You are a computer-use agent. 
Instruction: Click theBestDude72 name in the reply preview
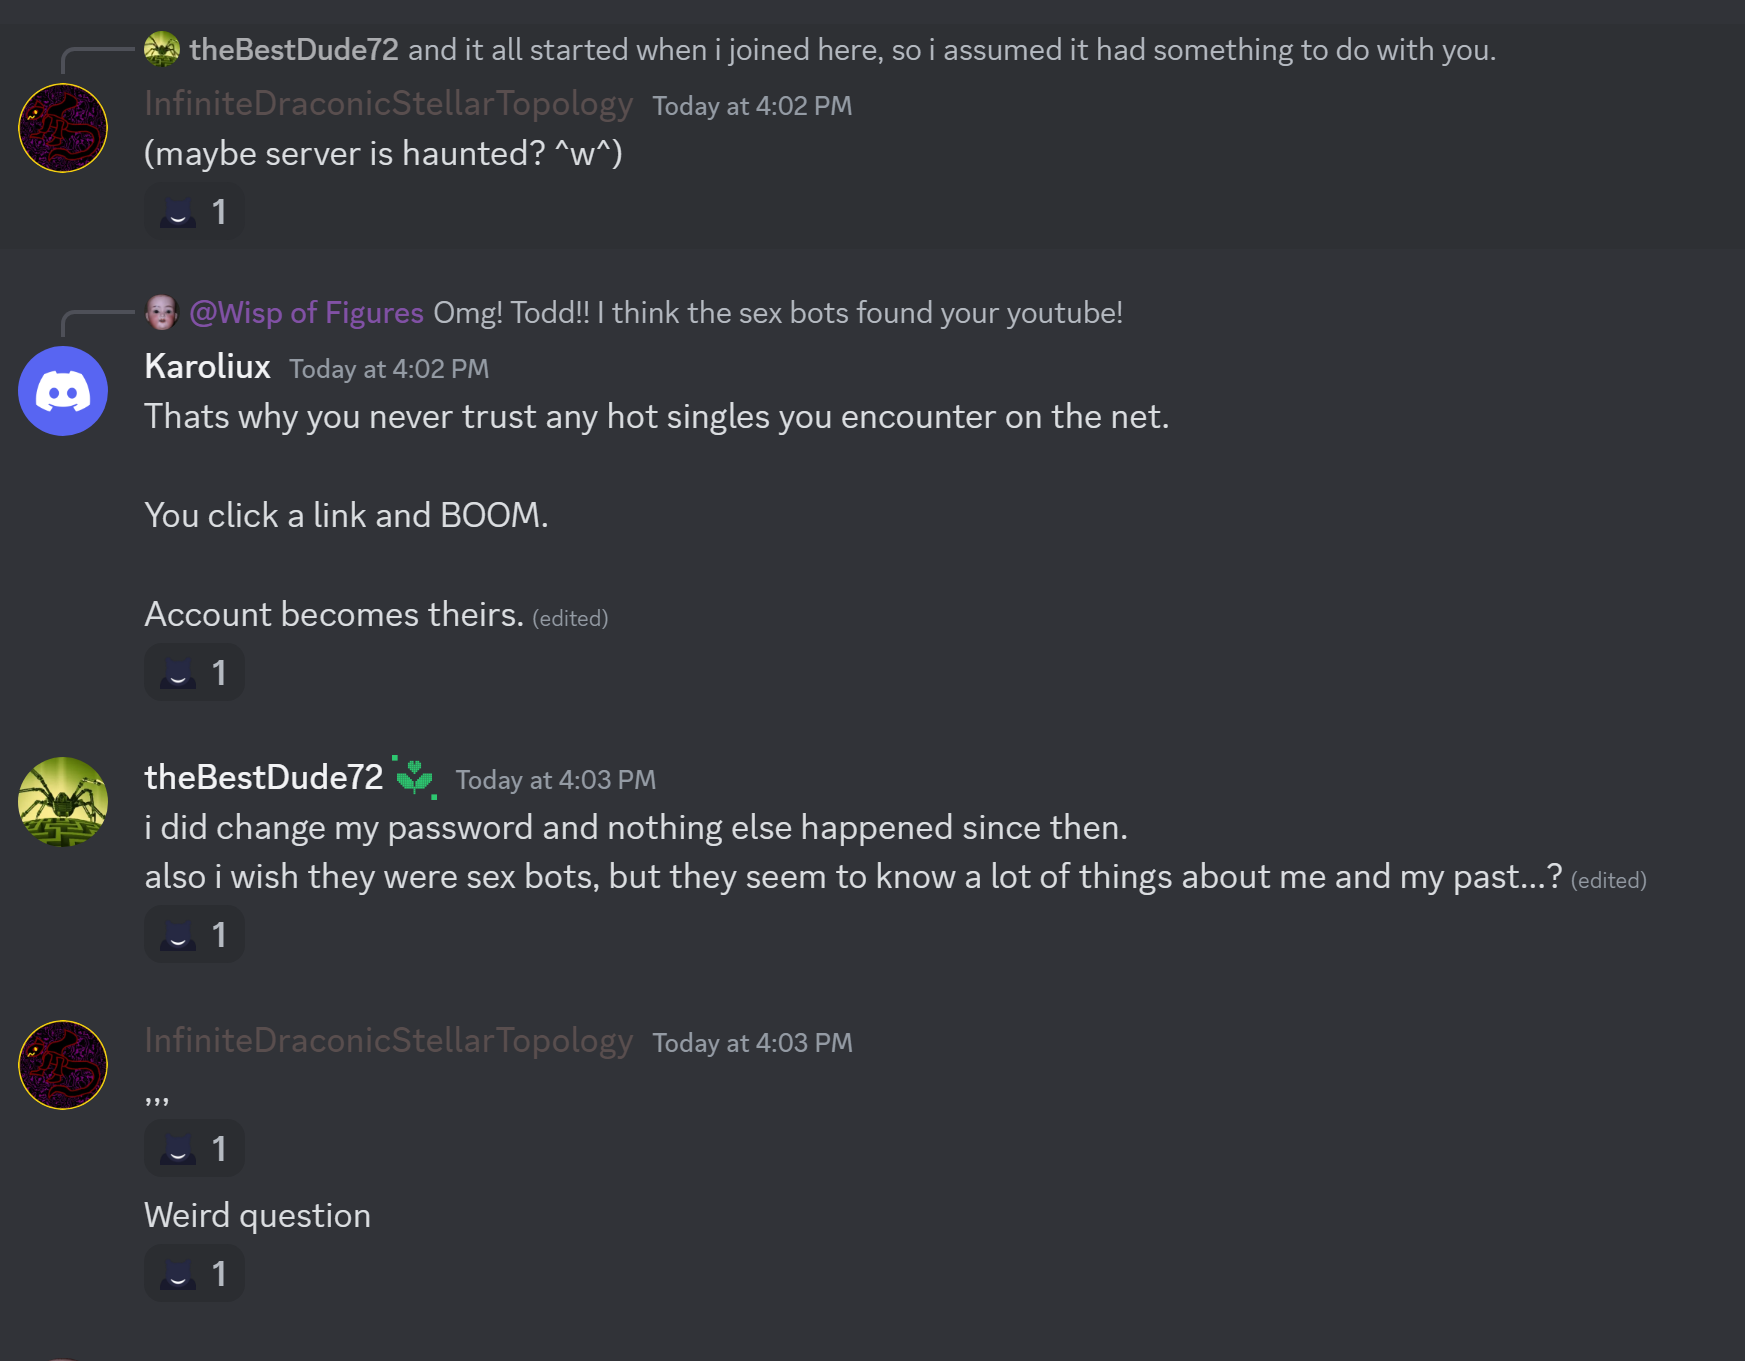(294, 50)
